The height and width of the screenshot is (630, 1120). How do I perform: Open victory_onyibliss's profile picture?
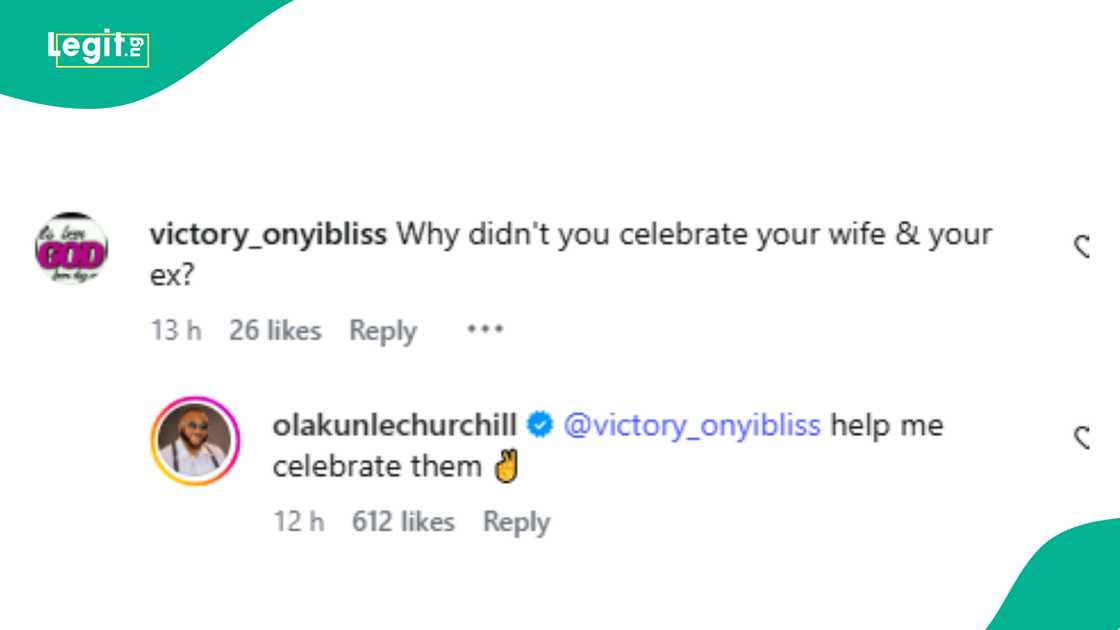coord(68,250)
